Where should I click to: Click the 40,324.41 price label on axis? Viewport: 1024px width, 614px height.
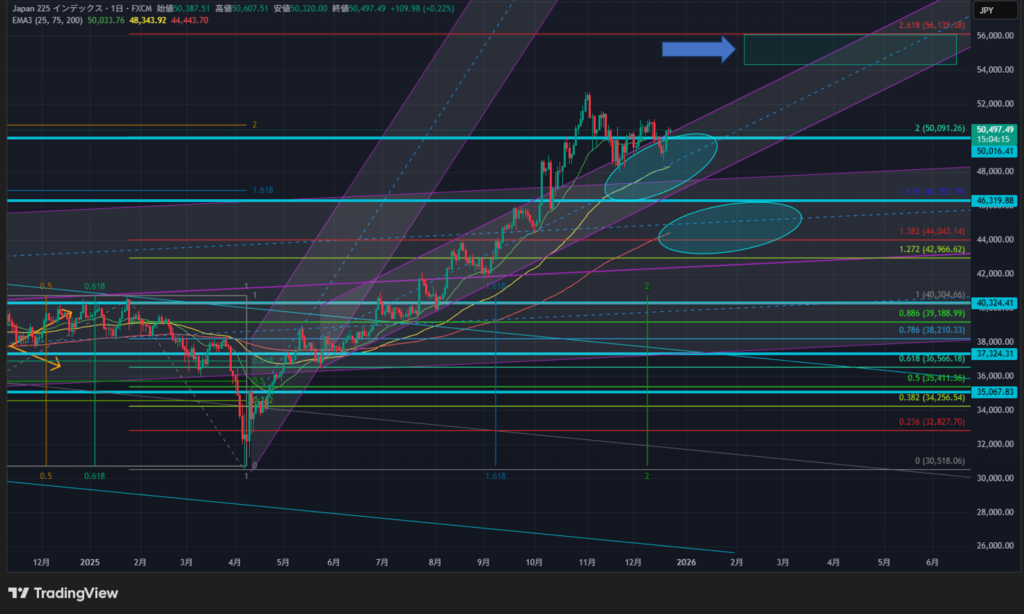996,303
